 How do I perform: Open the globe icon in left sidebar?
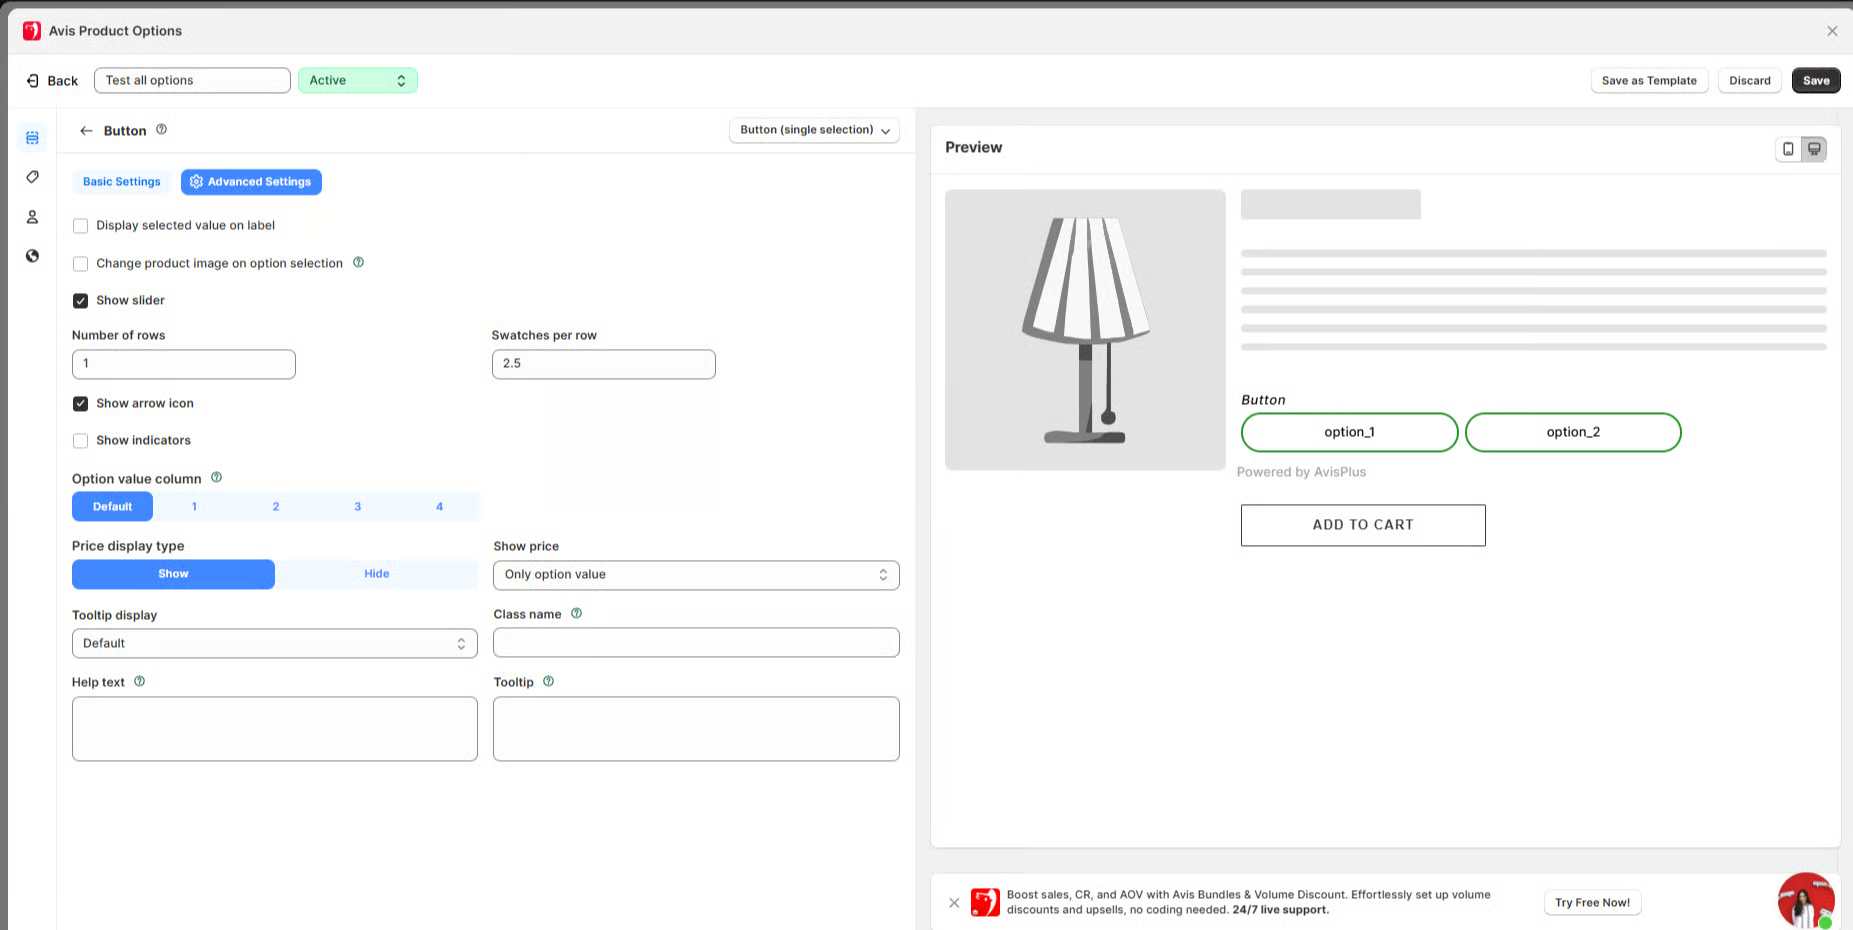[x=32, y=256]
